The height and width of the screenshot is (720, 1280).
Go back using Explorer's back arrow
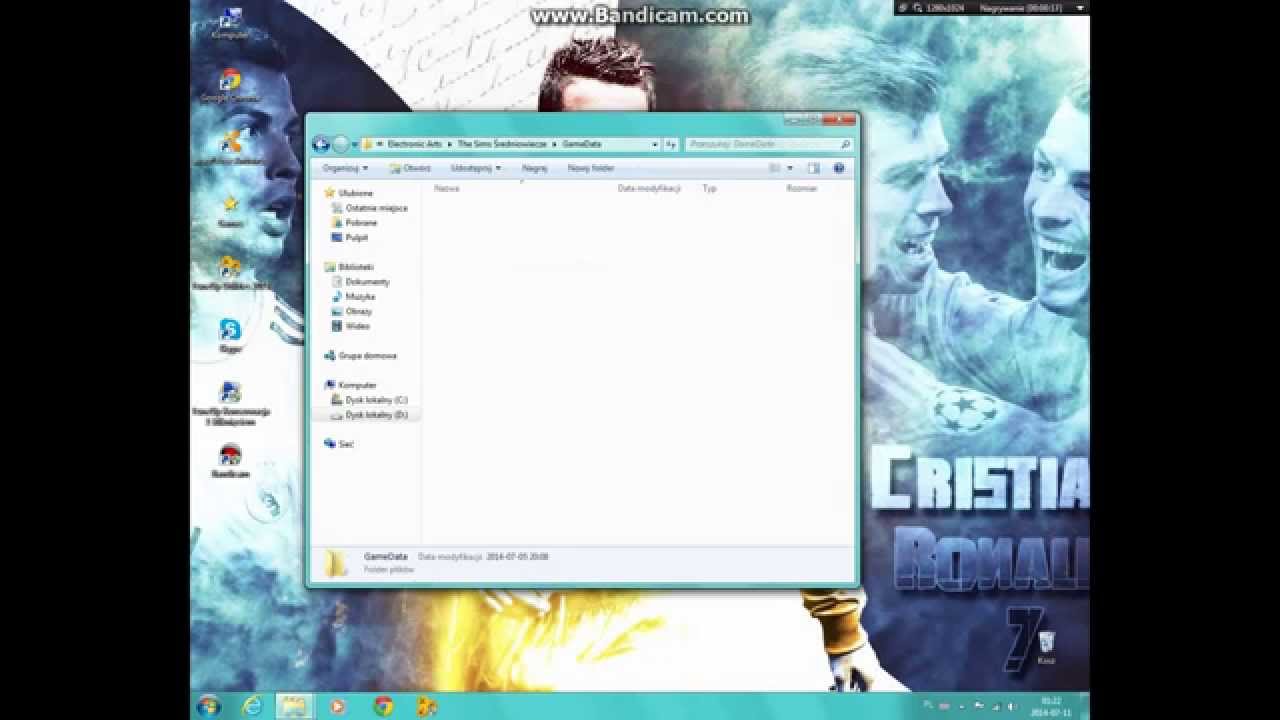pyautogui.click(x=321, y=144)
